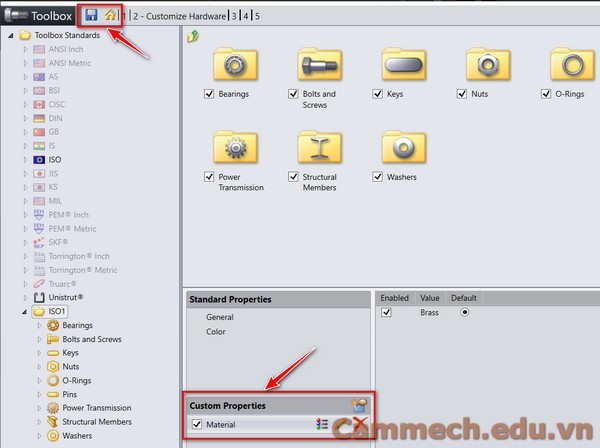Select Unistrut standard in tree
600x448 pixels.
click(x=66, y=297)
